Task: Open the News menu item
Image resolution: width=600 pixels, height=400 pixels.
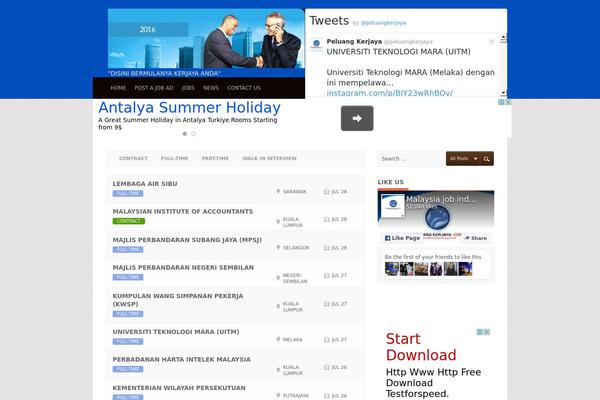Action: [211, 88]
